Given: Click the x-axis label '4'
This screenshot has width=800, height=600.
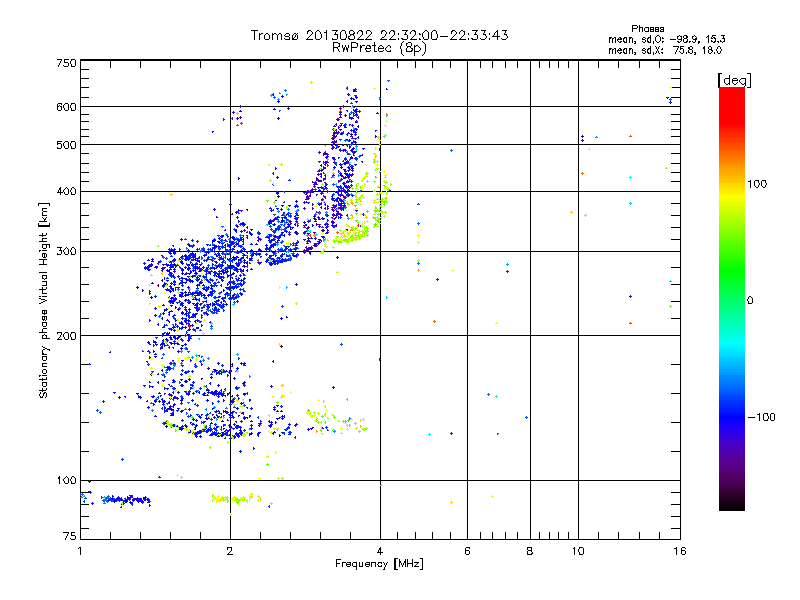Looking at the screenshot, I should click(380, 551).
